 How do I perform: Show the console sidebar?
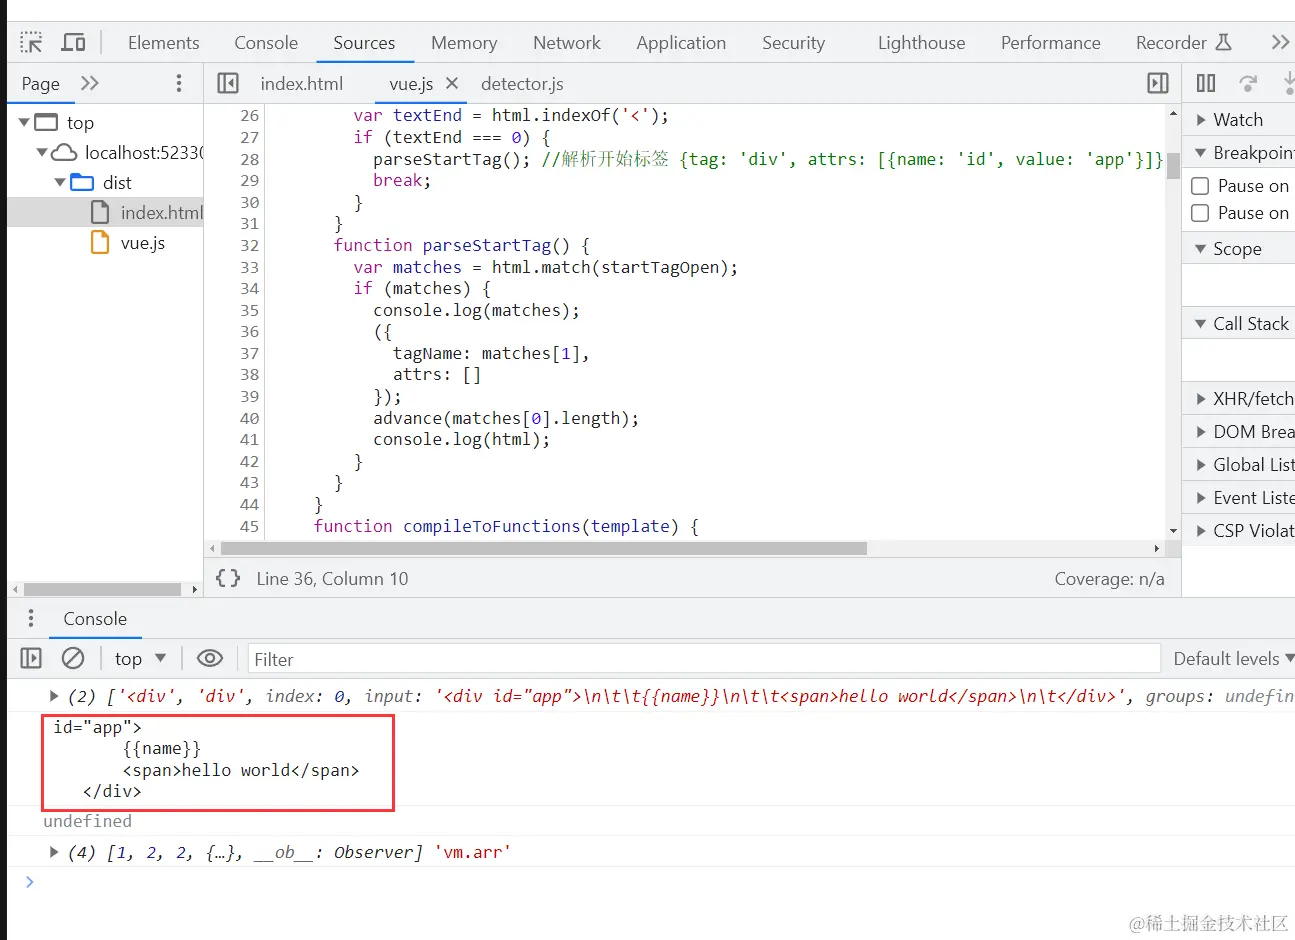tap(31, 658)
